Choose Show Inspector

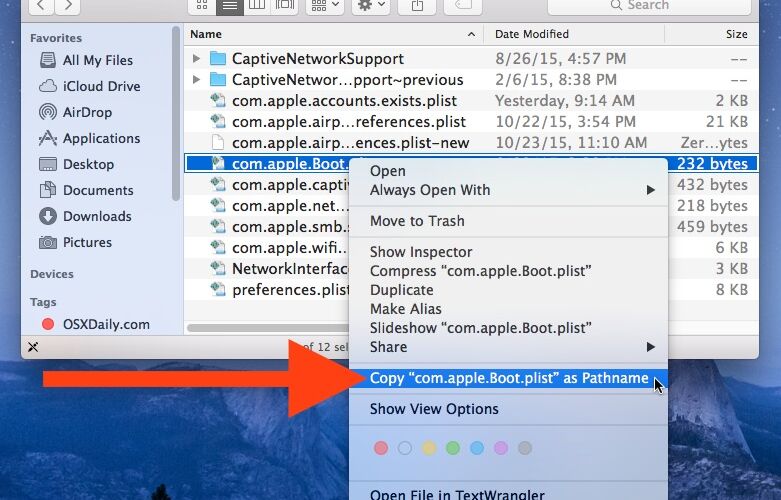[x=508, y=252]
